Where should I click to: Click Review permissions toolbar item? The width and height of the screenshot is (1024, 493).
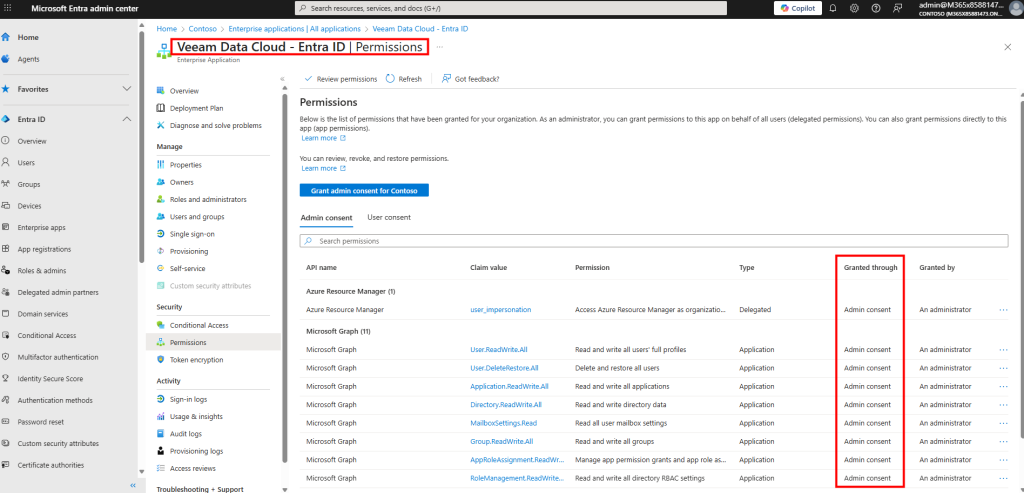pos(340,79)
